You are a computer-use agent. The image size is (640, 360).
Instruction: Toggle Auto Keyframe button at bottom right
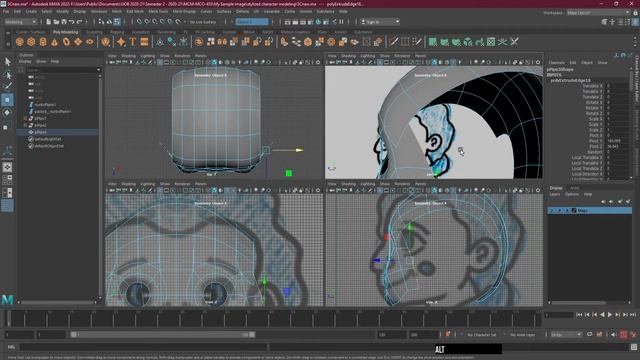pos(624,335)
